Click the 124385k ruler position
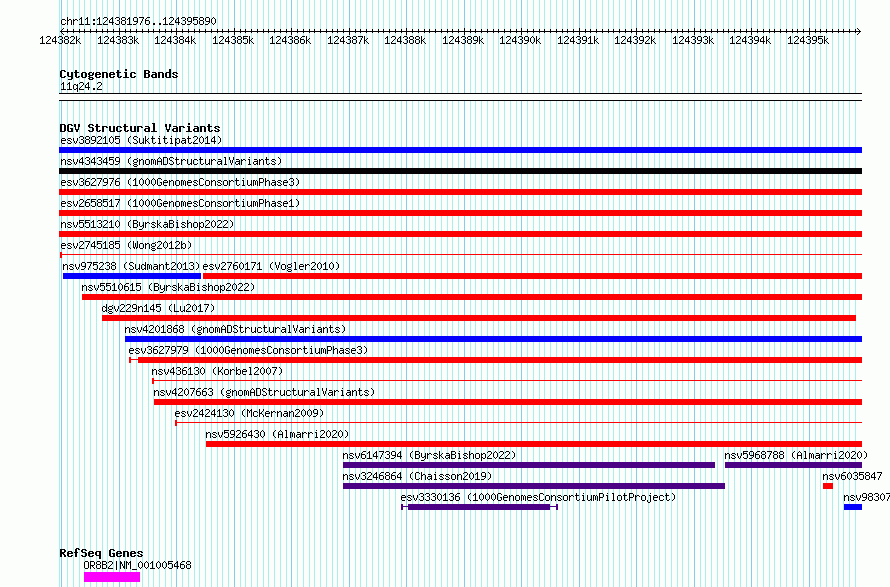 click(x=233, y=40)
